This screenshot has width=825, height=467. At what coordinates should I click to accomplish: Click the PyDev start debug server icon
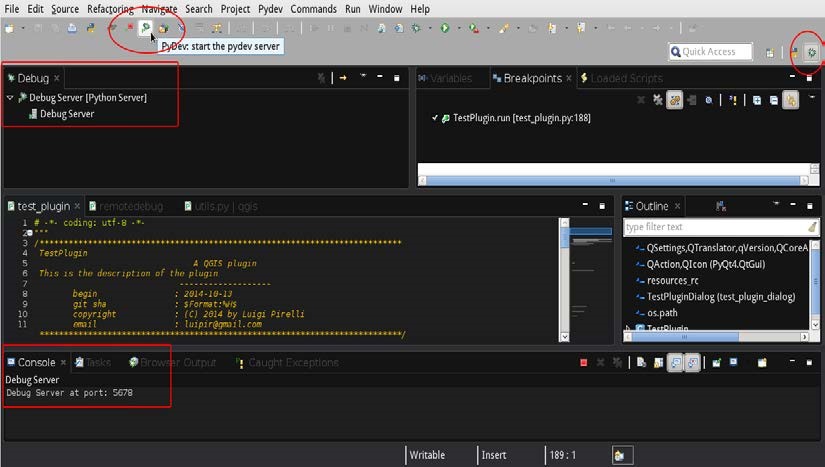[x=145, y=28]
